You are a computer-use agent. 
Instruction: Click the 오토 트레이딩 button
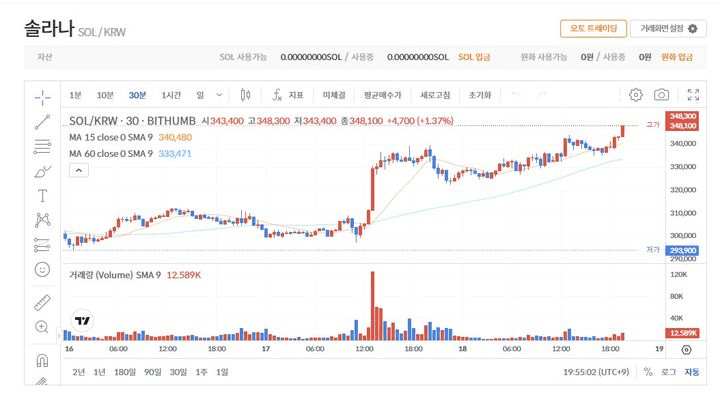point(593,28)
